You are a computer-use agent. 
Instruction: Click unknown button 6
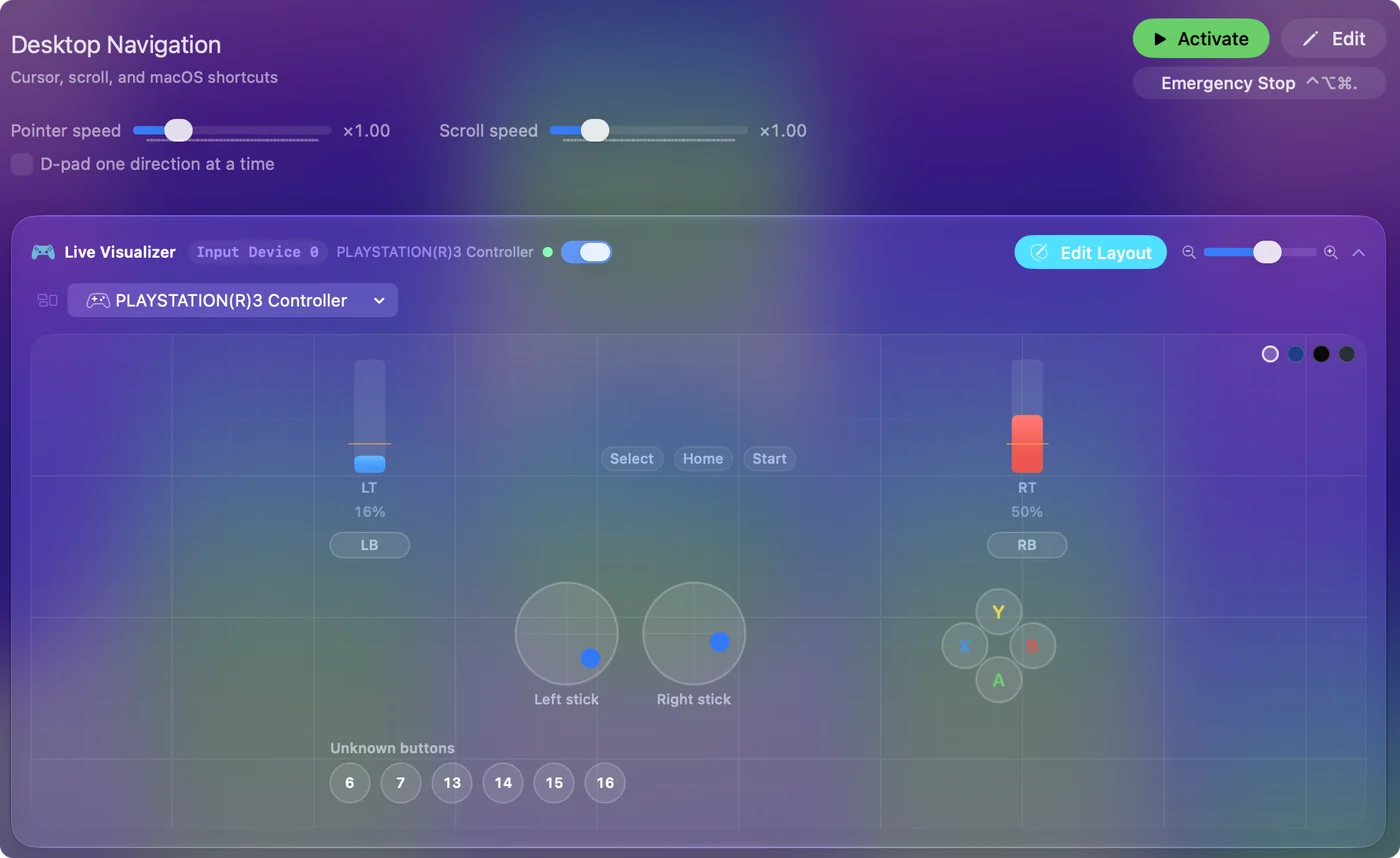click(350, 783)
